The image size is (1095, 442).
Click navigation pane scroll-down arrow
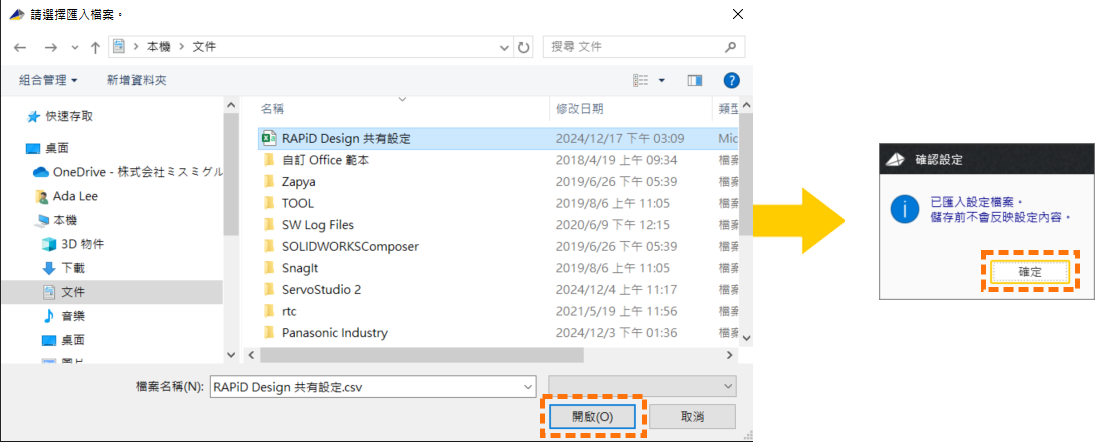(232, 355)
